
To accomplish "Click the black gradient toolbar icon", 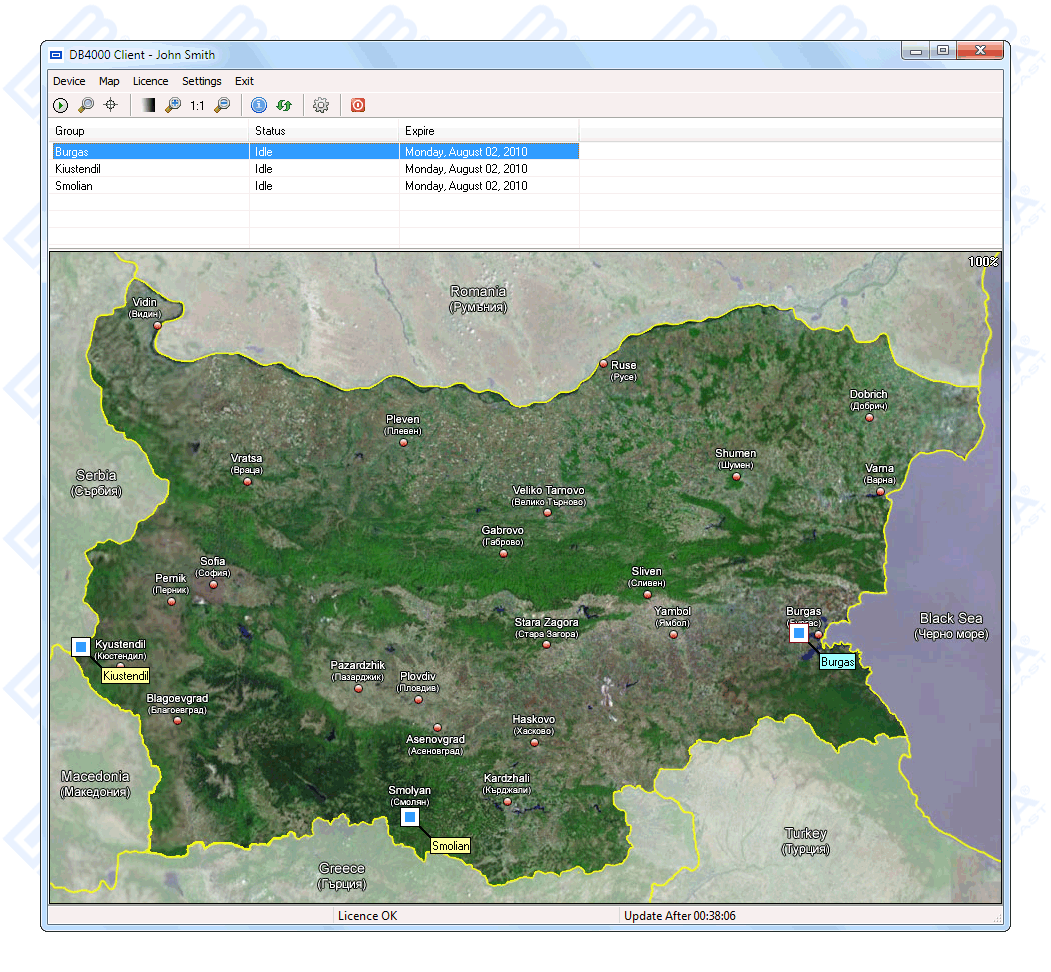I will (148, 105).
